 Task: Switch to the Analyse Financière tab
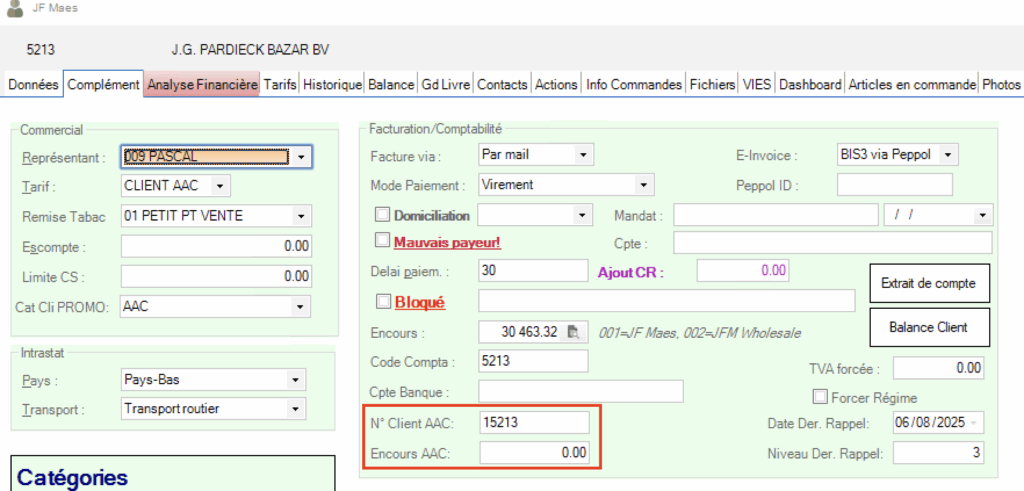pyautogui.click(x=202, y=85)
